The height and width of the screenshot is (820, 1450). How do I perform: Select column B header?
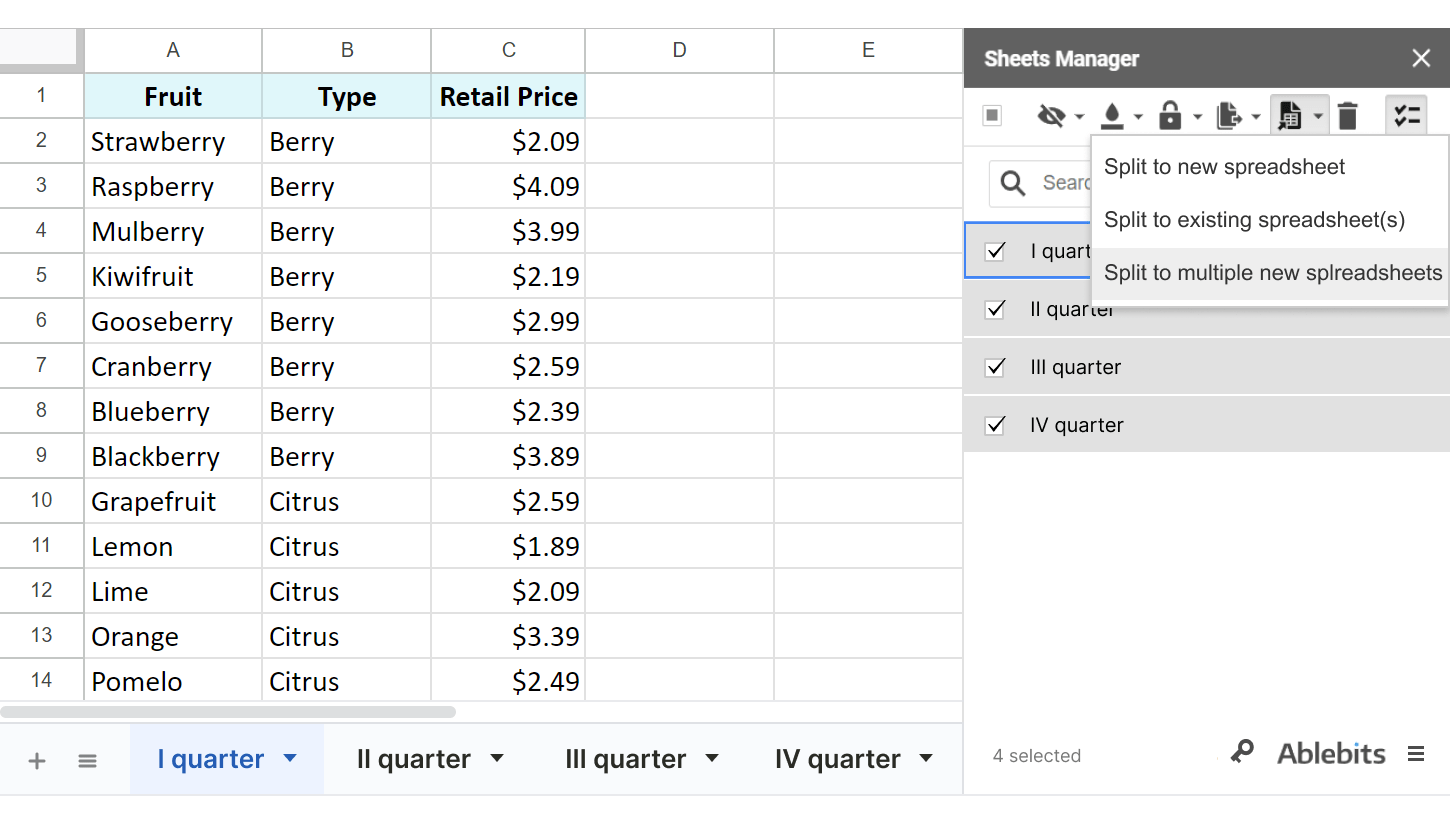pyautogui.click(x=347, y=50)
